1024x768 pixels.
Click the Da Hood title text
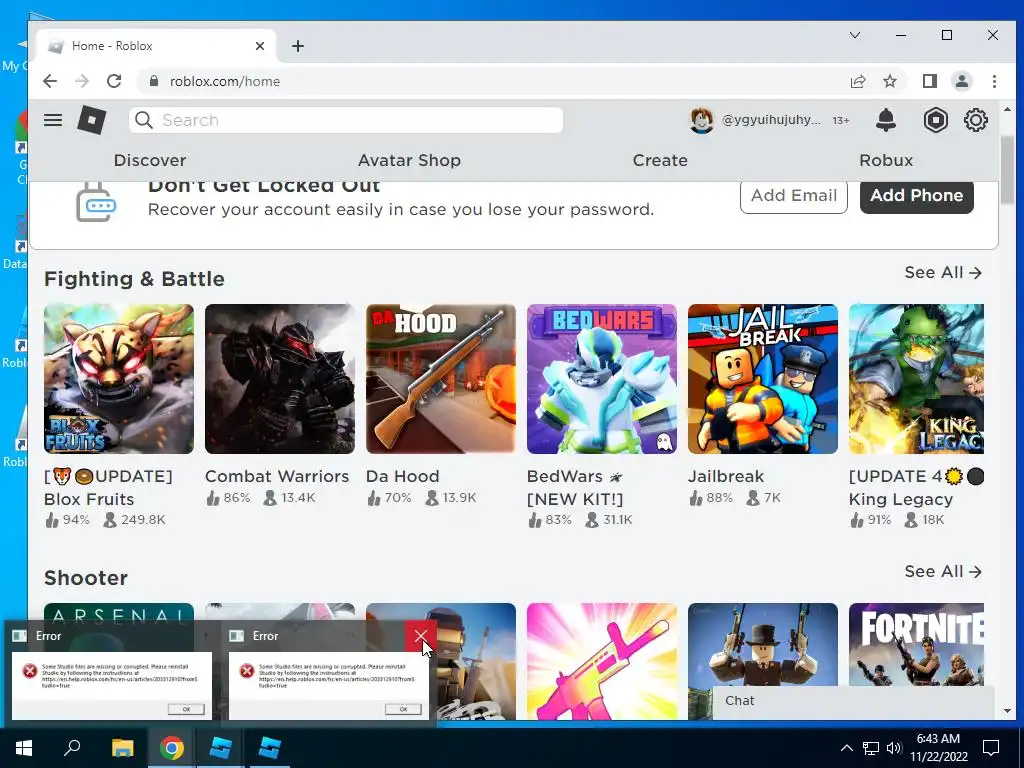pyautogui.click(x=402, y=477)
